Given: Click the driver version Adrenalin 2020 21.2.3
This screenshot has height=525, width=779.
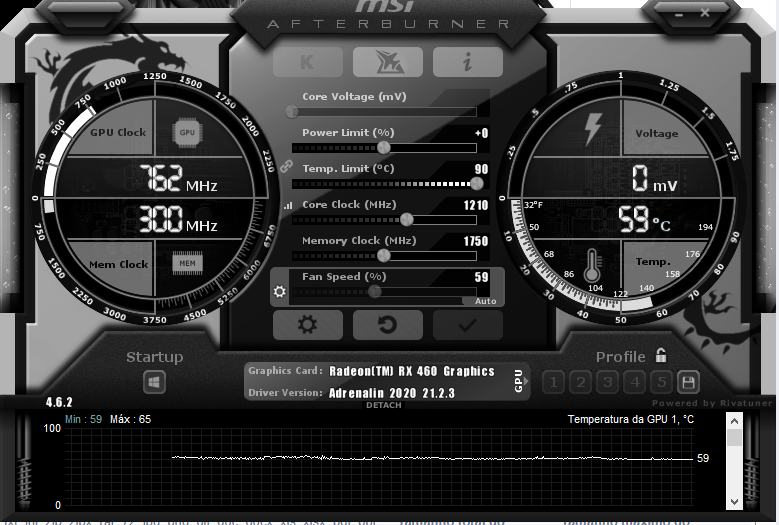Looking at the screenshot, I should coord(391,393).
